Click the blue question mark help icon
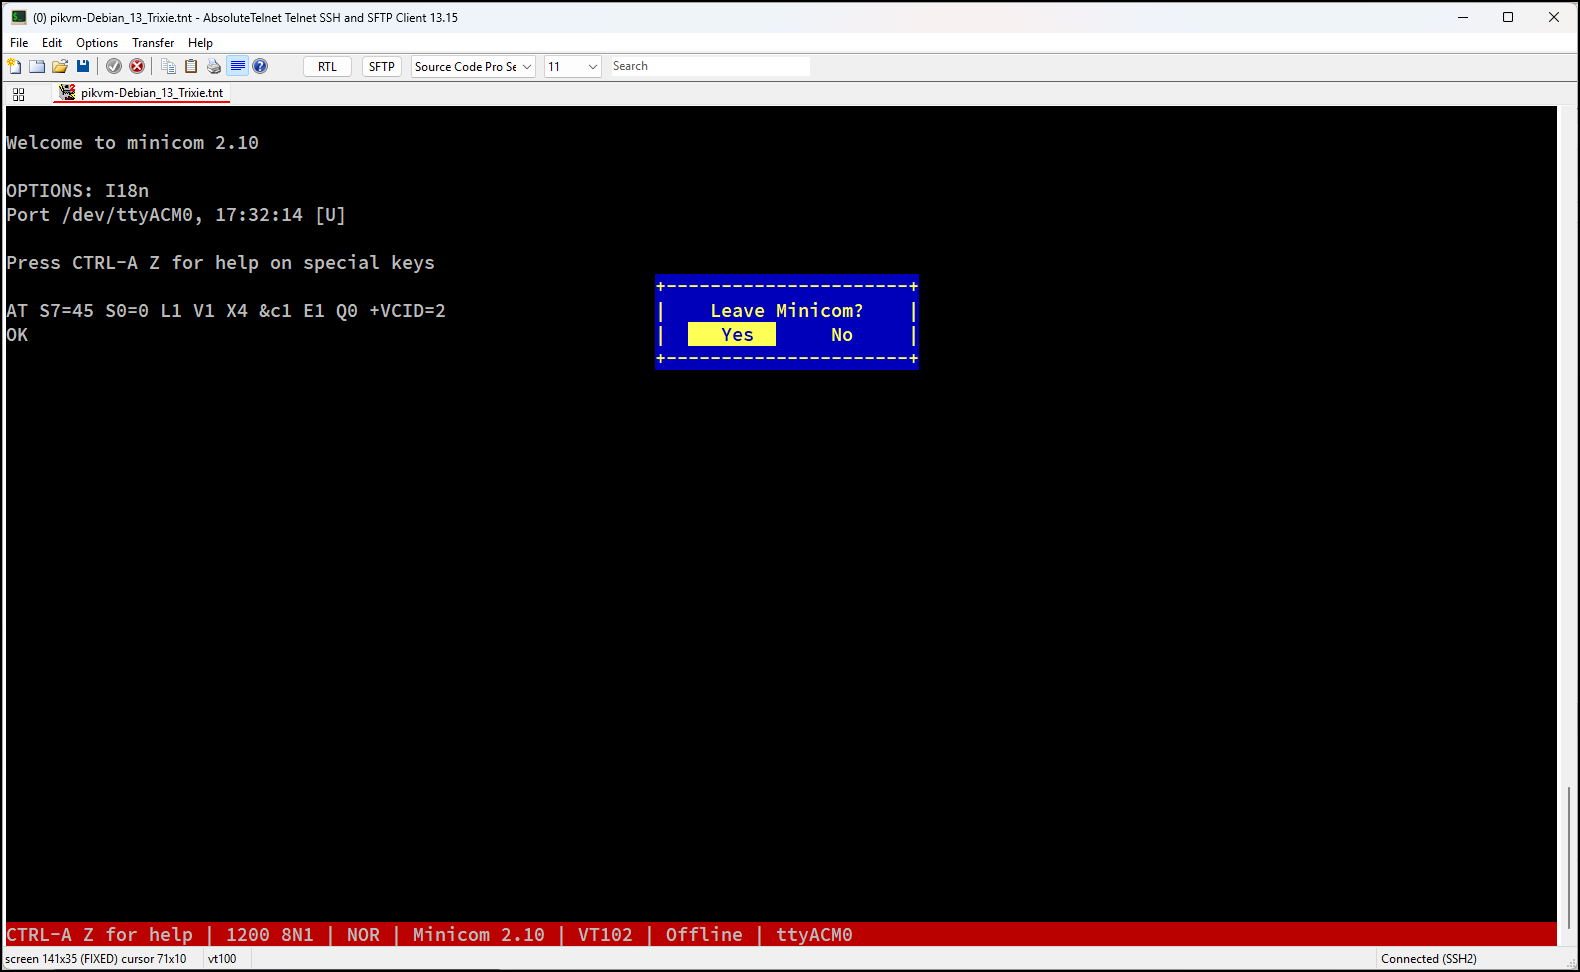The height and width of the screenshot is (972, 1580). click(x=260, y=66)
